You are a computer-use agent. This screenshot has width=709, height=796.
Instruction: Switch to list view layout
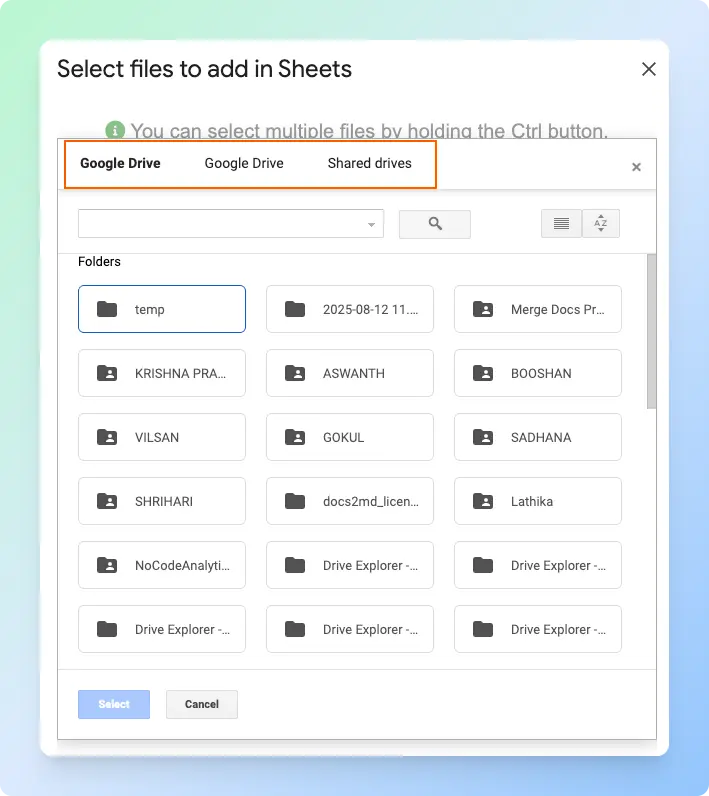tap(561, 224)
